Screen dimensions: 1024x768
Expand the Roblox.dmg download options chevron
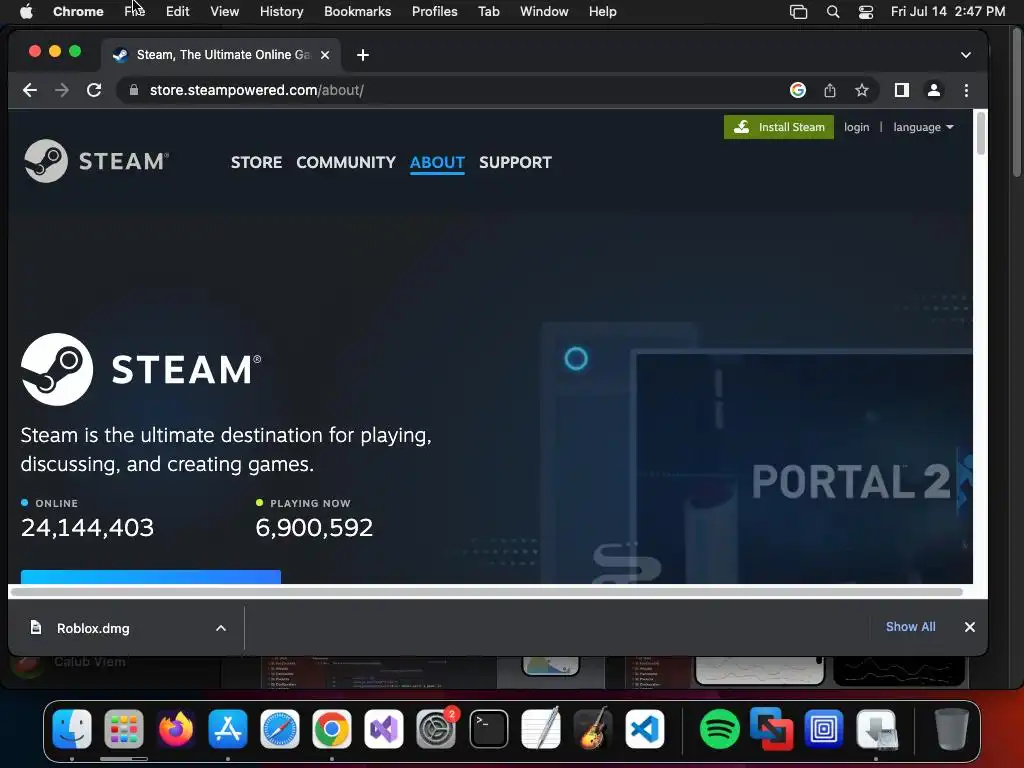coord(221,628)
